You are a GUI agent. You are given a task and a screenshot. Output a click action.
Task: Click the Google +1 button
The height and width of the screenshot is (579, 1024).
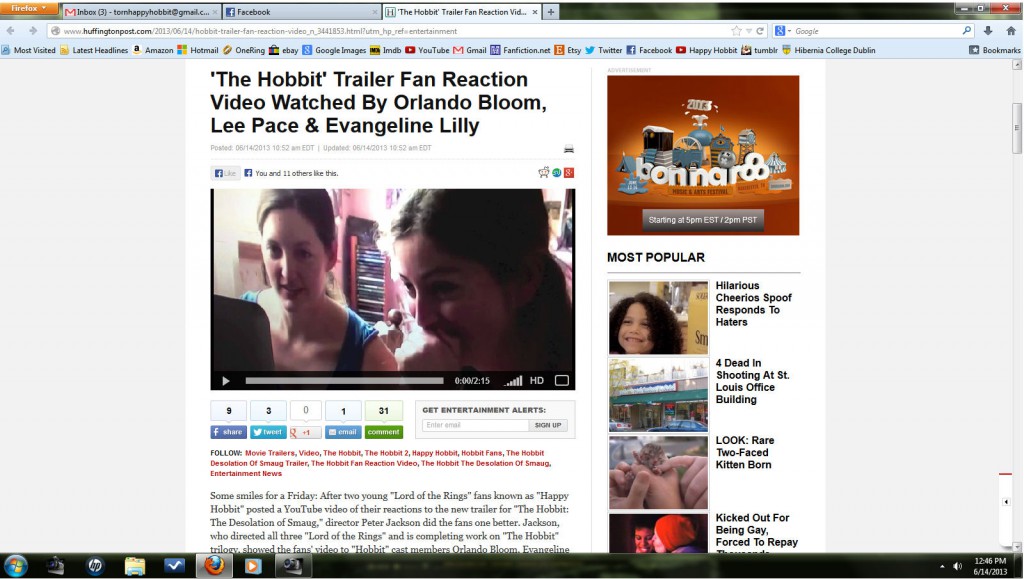click(305, 432)
